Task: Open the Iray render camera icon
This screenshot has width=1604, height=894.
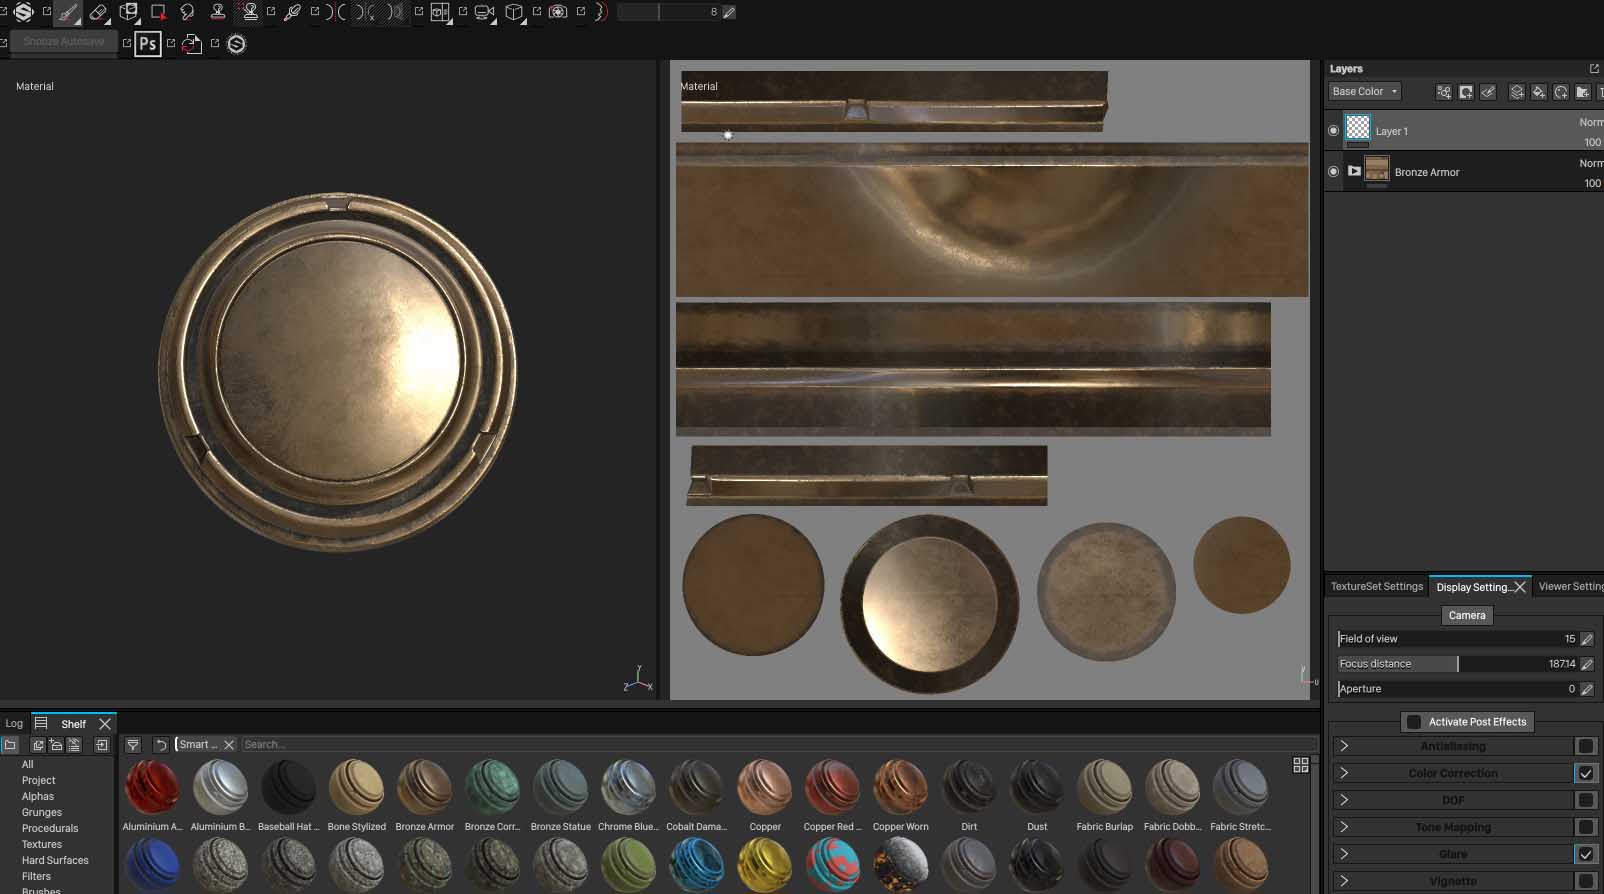Action: coord(558,13)
